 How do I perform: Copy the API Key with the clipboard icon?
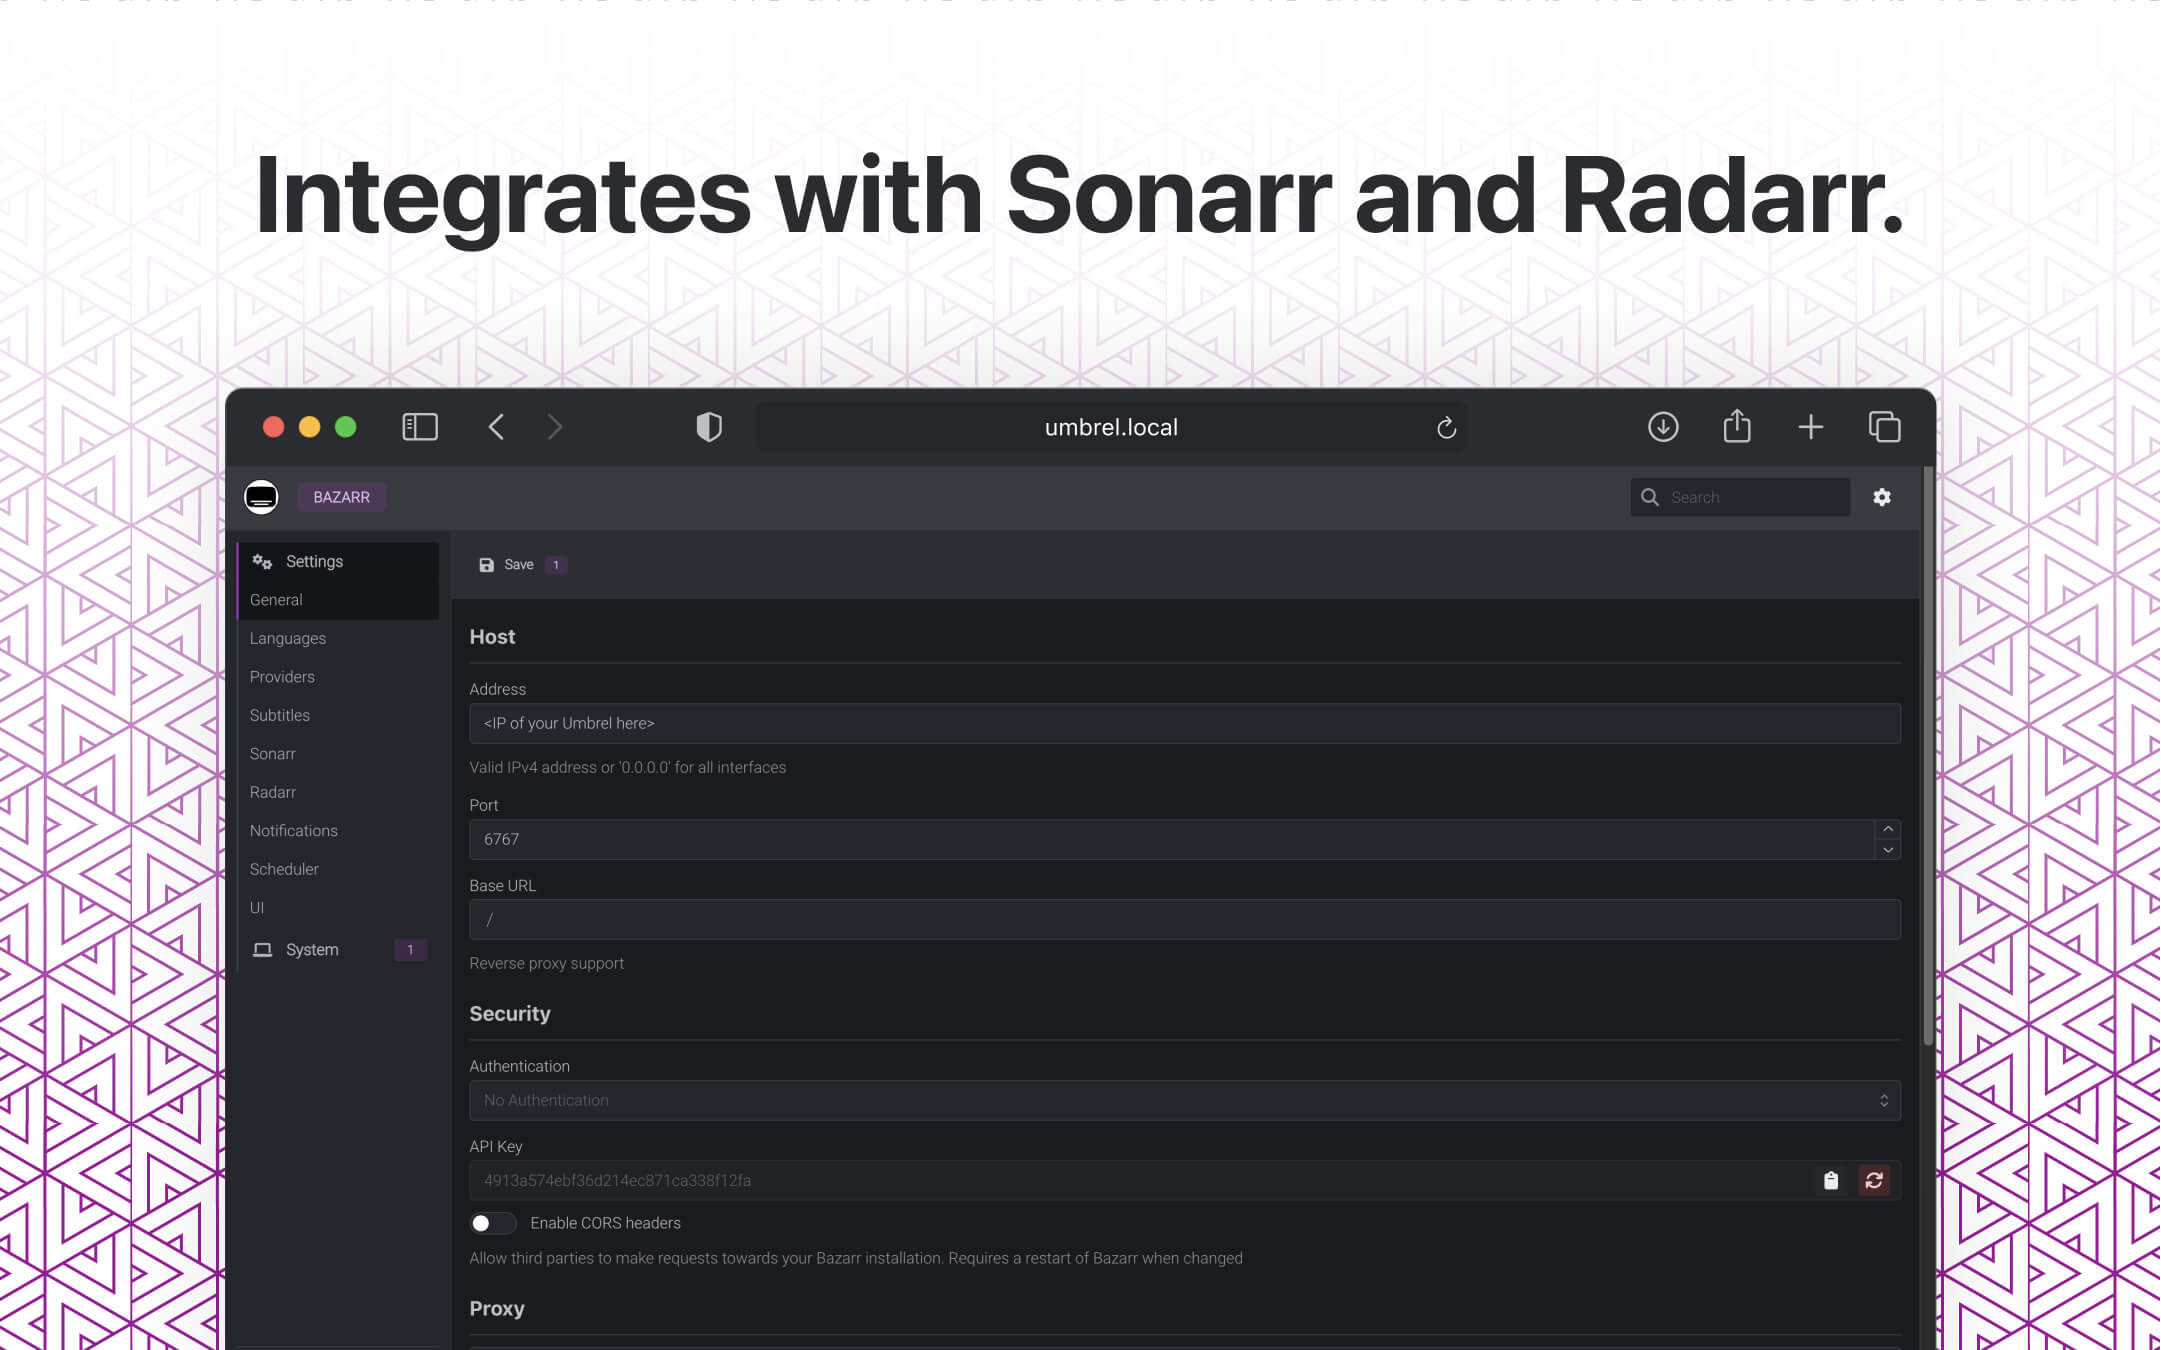(1831, 1181)
